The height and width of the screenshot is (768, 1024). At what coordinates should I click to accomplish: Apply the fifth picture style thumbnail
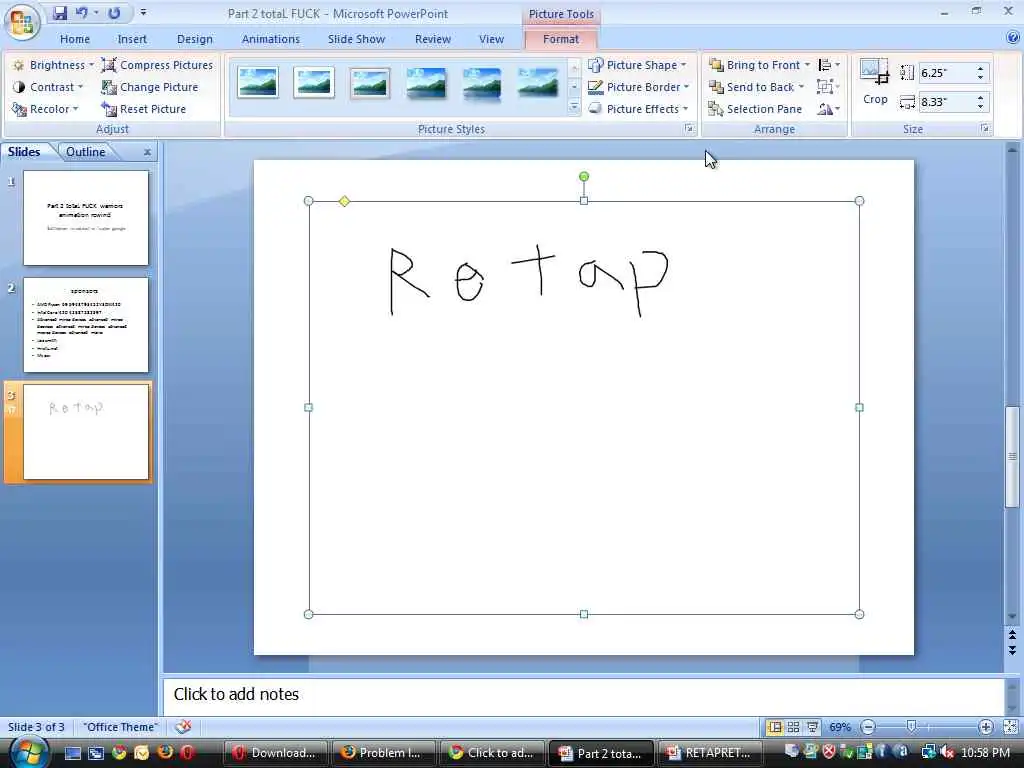482,83
